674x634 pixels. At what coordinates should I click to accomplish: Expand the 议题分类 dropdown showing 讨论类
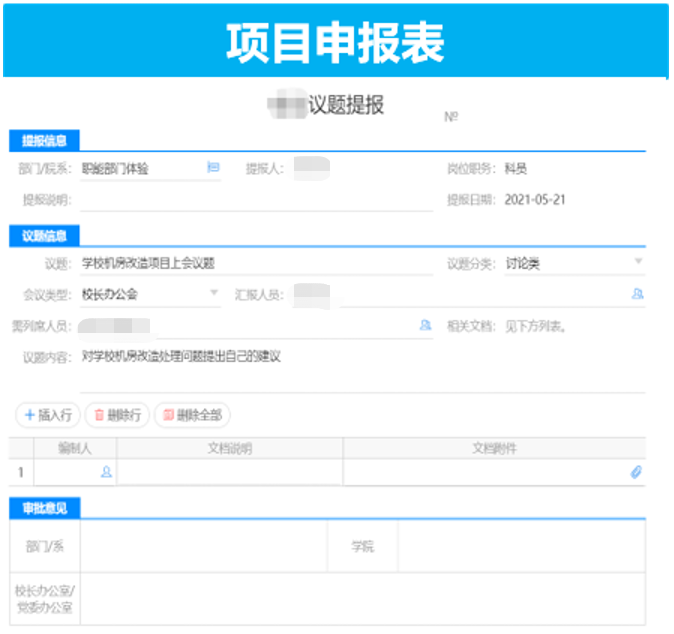point(638,261)
